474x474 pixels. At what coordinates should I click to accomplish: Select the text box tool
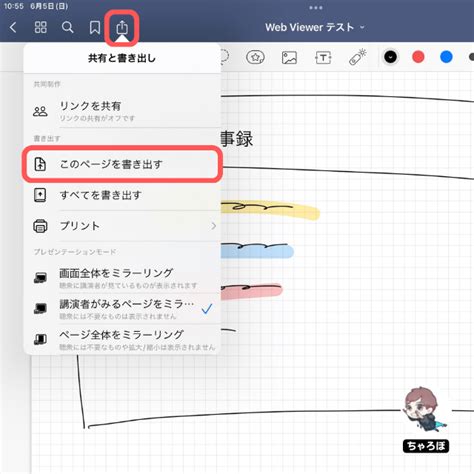point(323,57)
